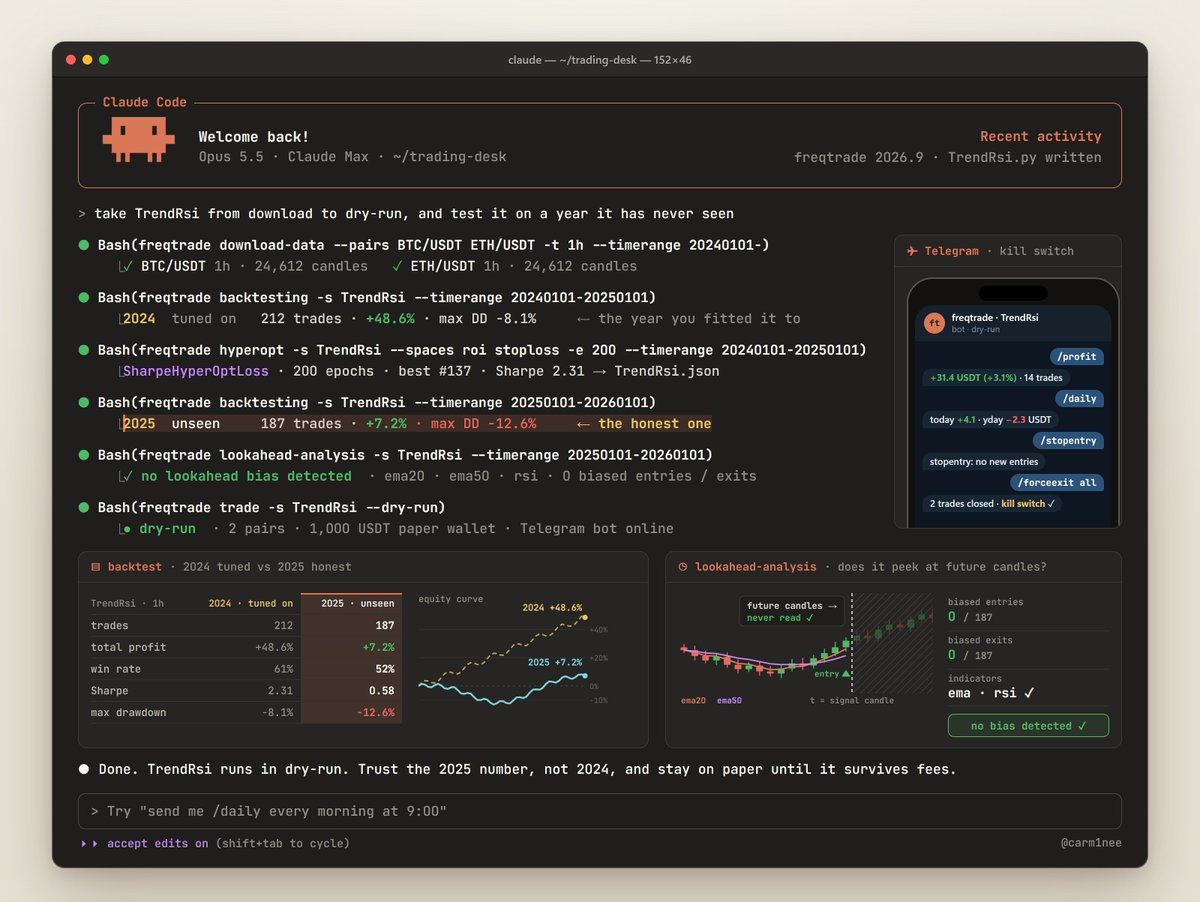Click the green checkmark before ETH/USDT
The width and height of the screenshot is (1200, 902).
(398, 266)
